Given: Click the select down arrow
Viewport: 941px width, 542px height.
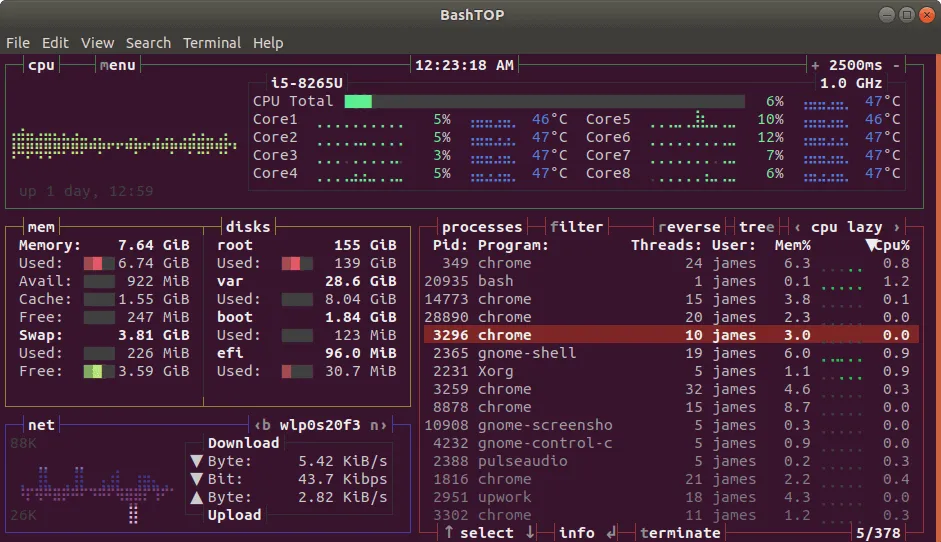Looking at the screenshot, I should (530, 532).
